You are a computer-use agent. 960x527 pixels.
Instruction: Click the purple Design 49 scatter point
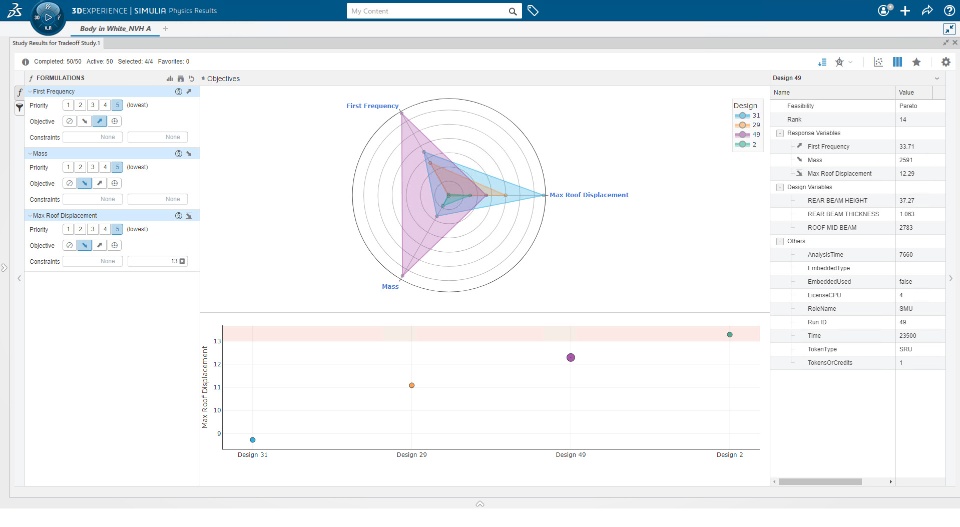(x=571, y=357)
